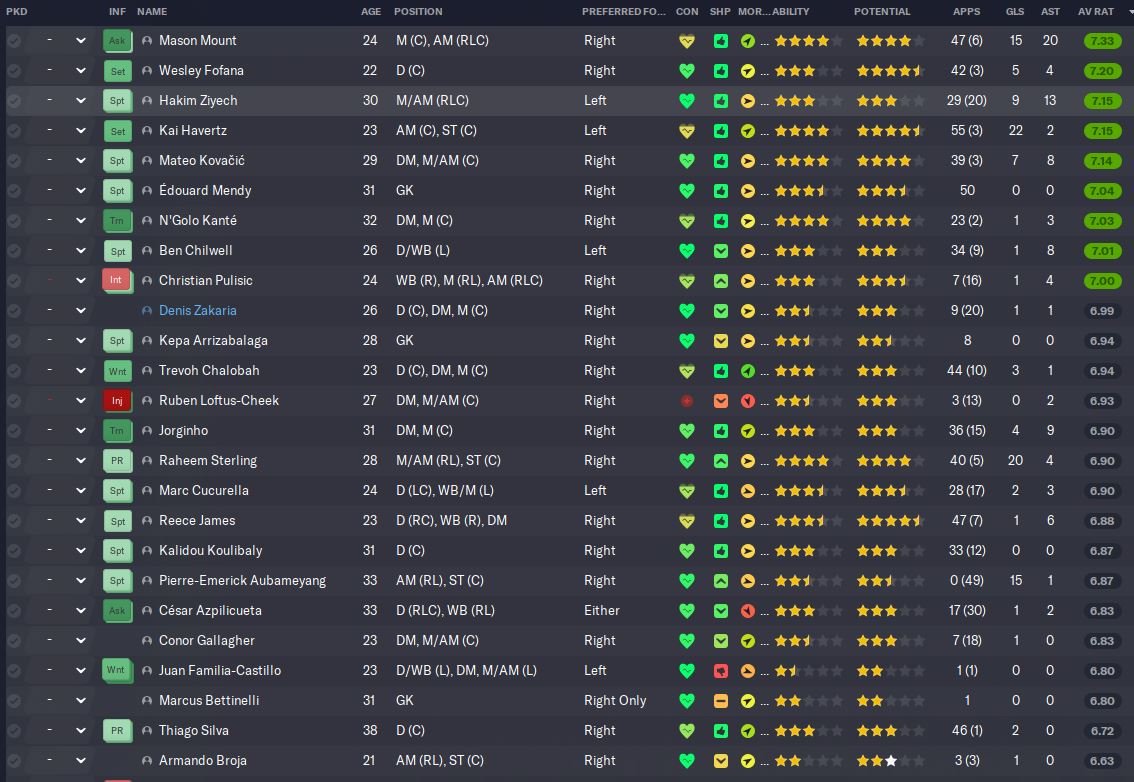
Task: Sort by the PKD column header
Action: coord(17,12)
